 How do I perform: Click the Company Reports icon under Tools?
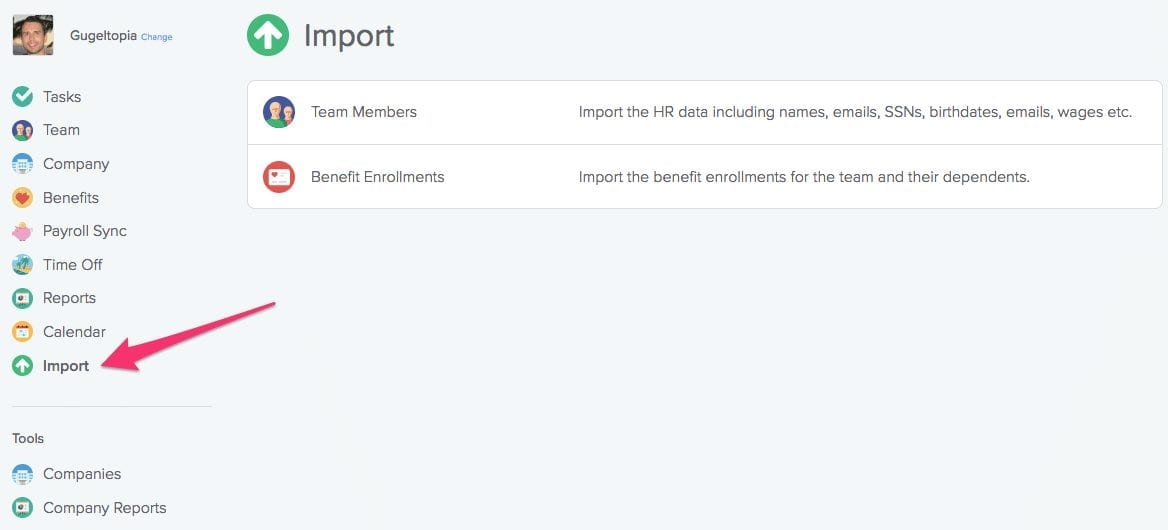[x=22, y=508]
